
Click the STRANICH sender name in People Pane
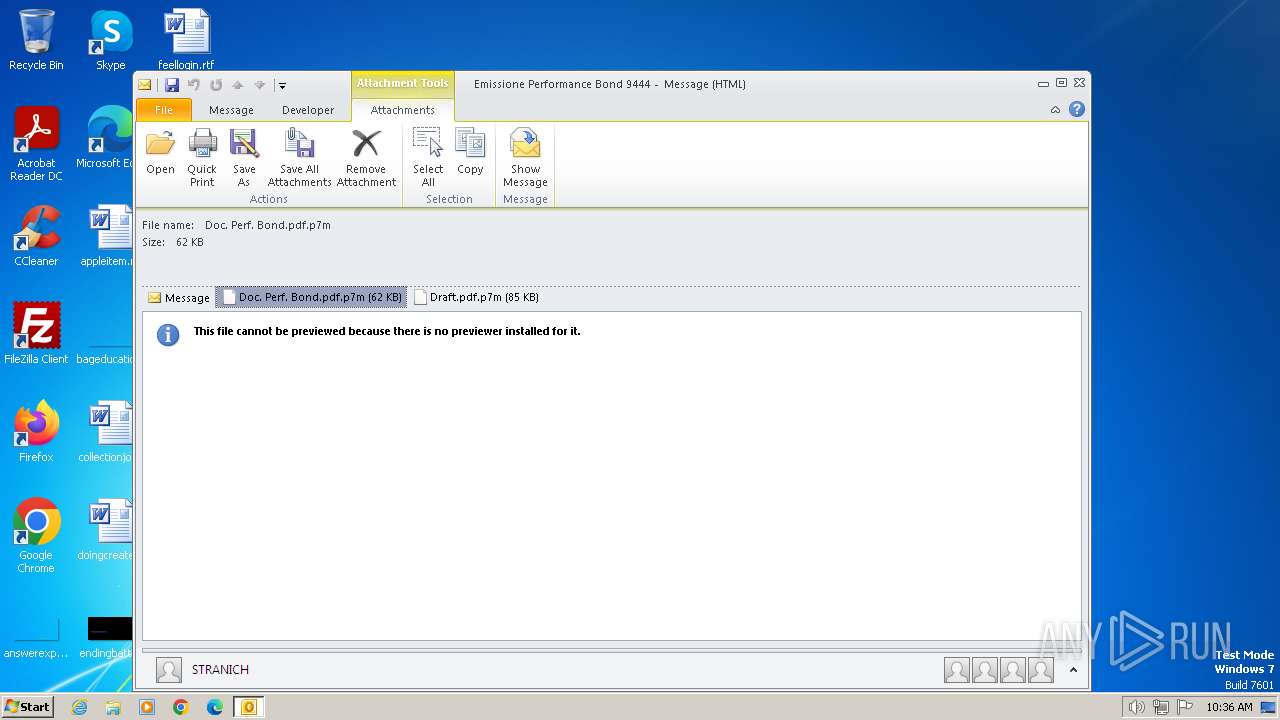click(x=220, y=670)
